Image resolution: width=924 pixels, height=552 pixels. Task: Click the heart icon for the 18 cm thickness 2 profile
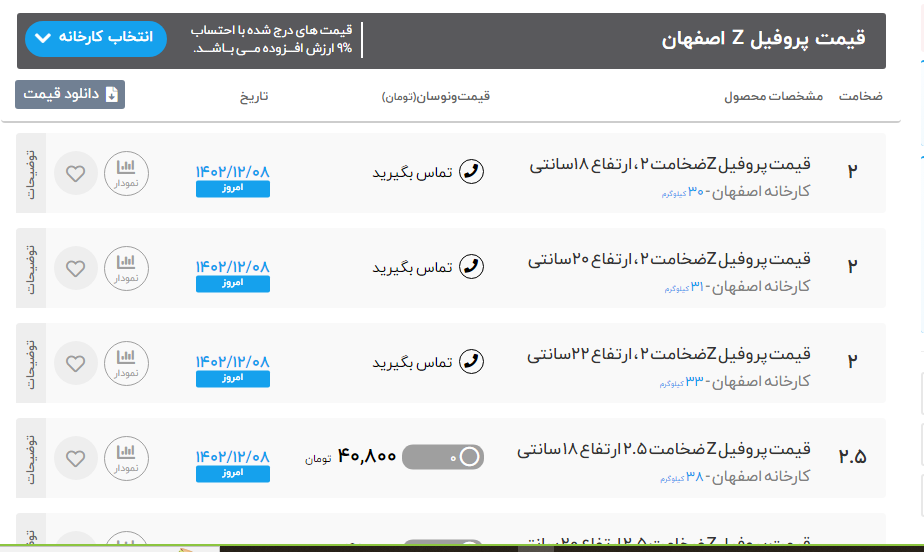[x=75, y=173]
